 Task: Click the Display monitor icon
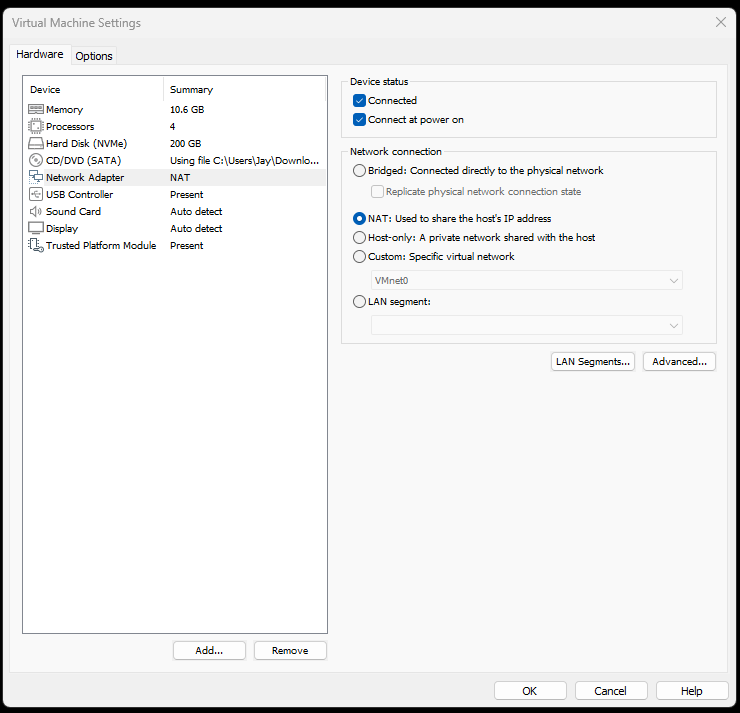point(36,229)
